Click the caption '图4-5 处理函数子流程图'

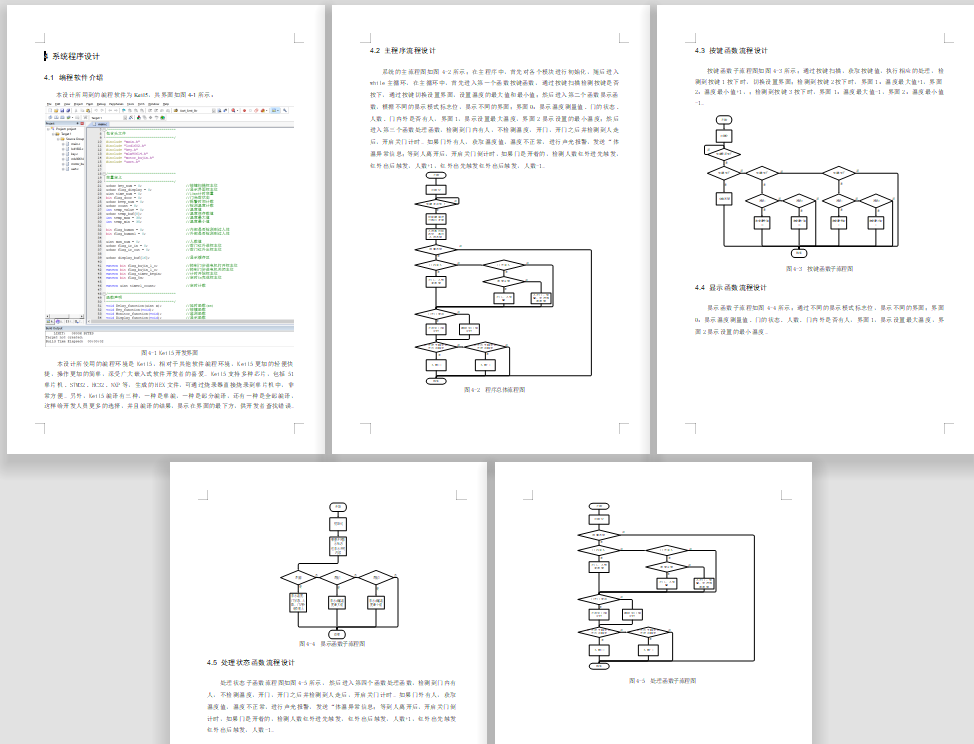(x=662, y=681)
